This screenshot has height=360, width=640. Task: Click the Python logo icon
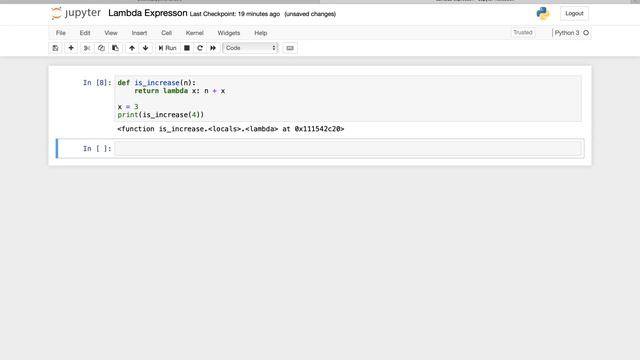pyautogui.click(x=542, y=13)
